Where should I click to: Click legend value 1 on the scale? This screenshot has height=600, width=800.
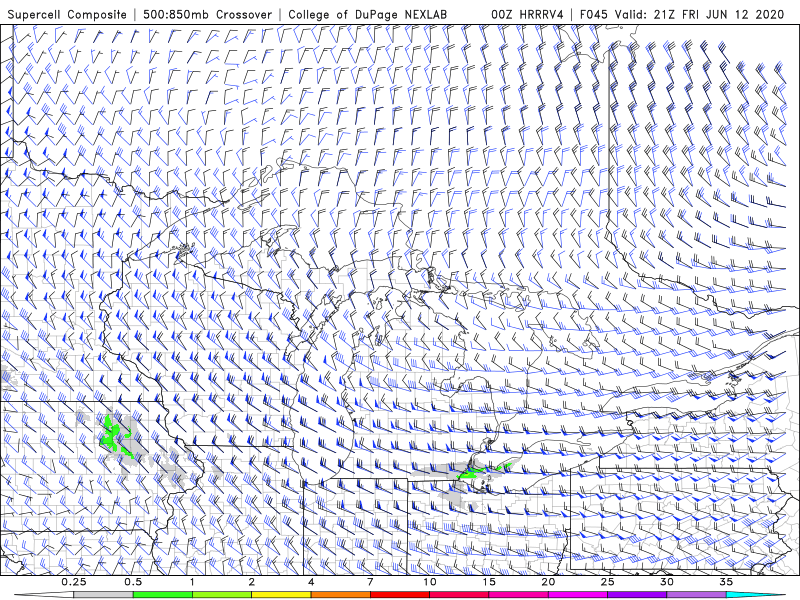click(192, 582)
